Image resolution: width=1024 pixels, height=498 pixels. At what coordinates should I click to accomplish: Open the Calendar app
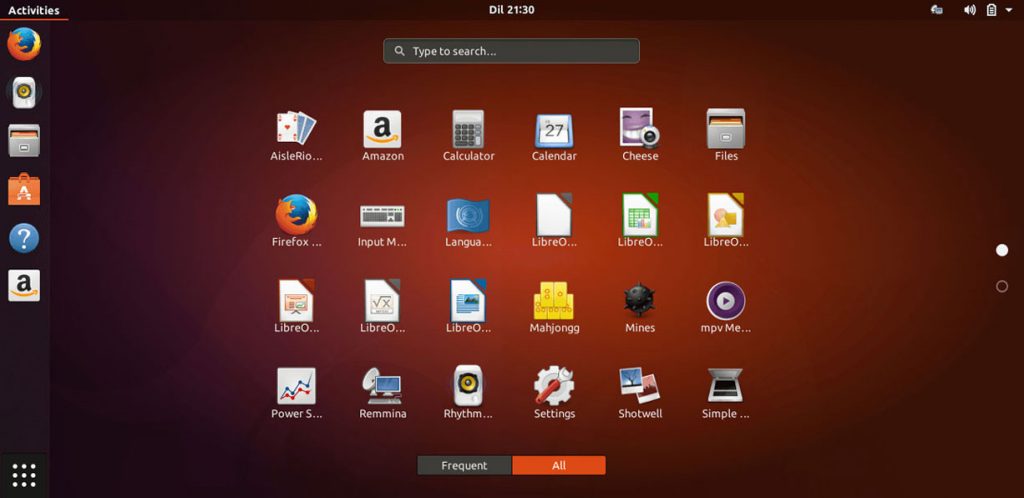[x=554, y=131]
